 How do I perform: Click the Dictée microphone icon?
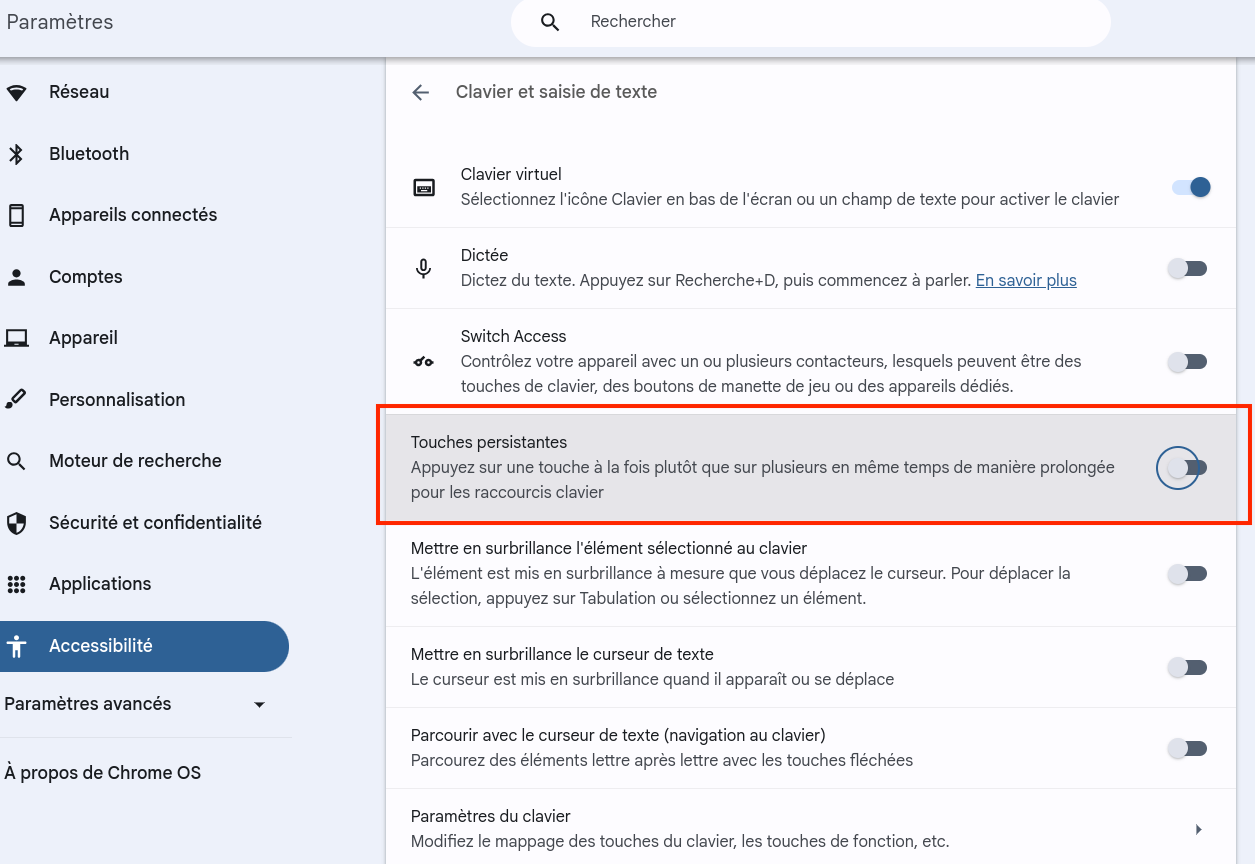(x=423, y=268)
